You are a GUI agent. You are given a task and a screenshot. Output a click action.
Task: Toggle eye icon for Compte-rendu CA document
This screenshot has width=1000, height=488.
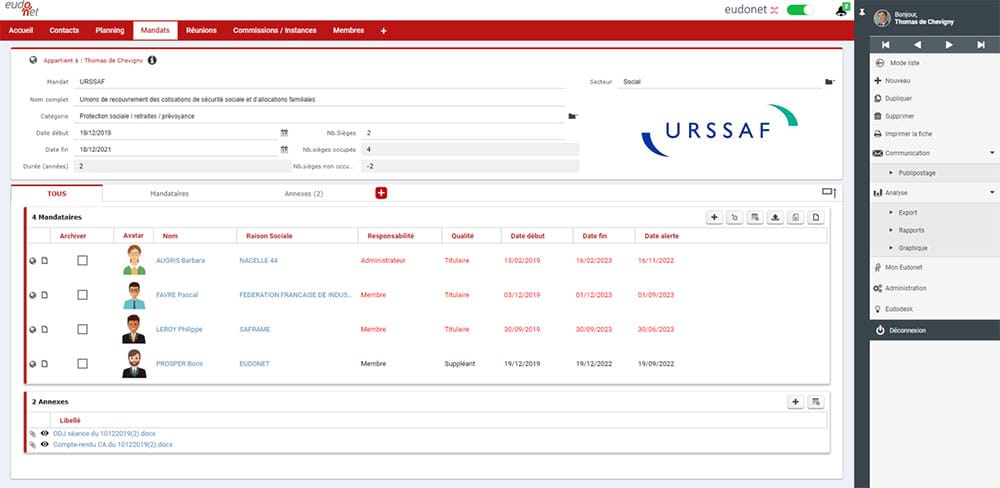click(45, 444)
